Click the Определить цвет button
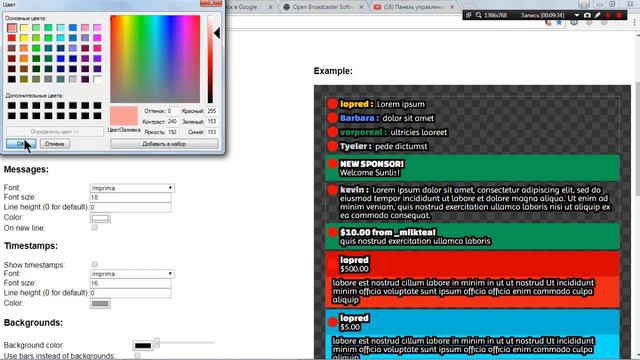 click(54, 132)
